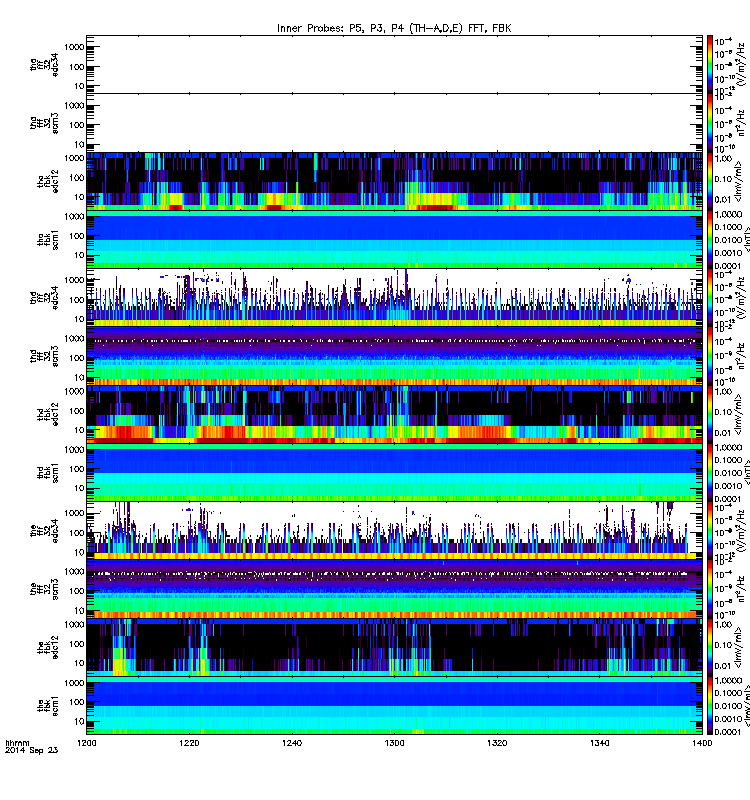Click the 'thd fbk edc12' panel label

(x=48, y=414)
